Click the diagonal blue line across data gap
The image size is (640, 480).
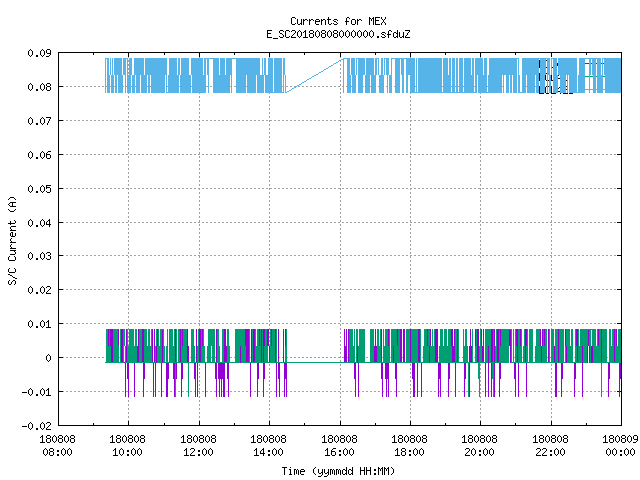(x=314, y=76)
